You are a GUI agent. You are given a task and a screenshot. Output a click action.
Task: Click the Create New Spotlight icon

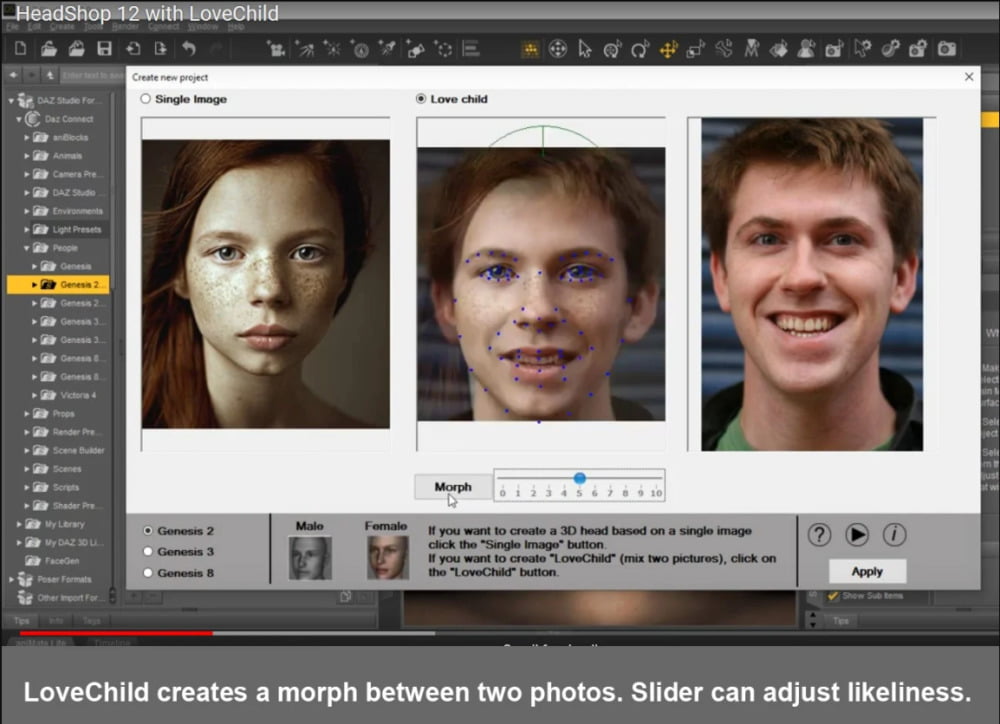(x=304, y=48)
